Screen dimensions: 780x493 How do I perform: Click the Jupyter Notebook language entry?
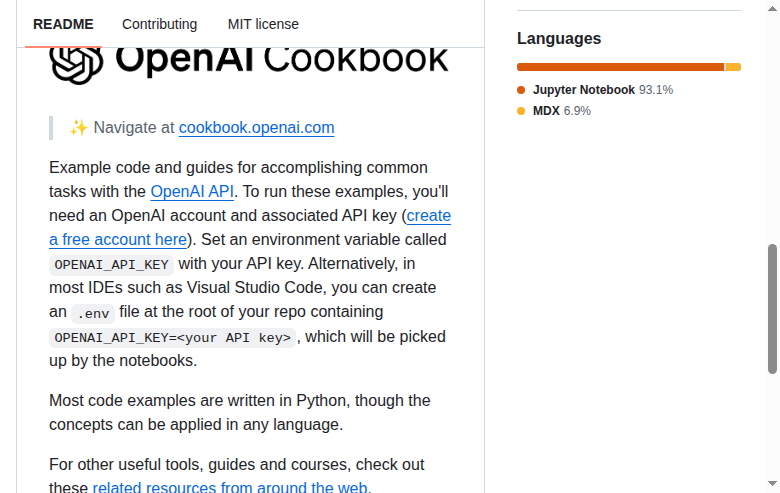click(x=595, y=90)
